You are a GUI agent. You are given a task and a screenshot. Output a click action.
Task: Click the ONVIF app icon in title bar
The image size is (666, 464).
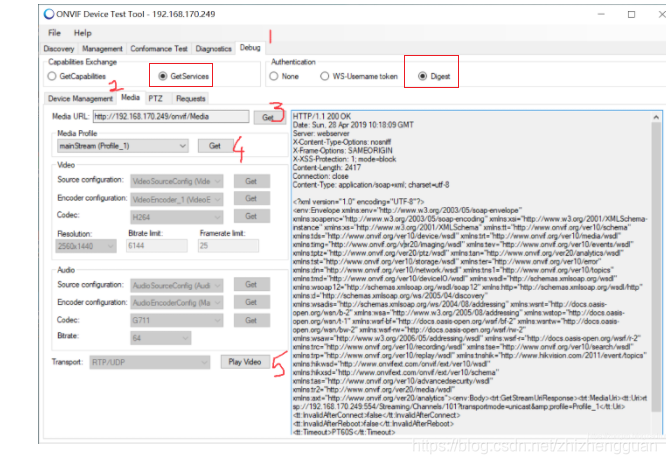pos(49,14)
